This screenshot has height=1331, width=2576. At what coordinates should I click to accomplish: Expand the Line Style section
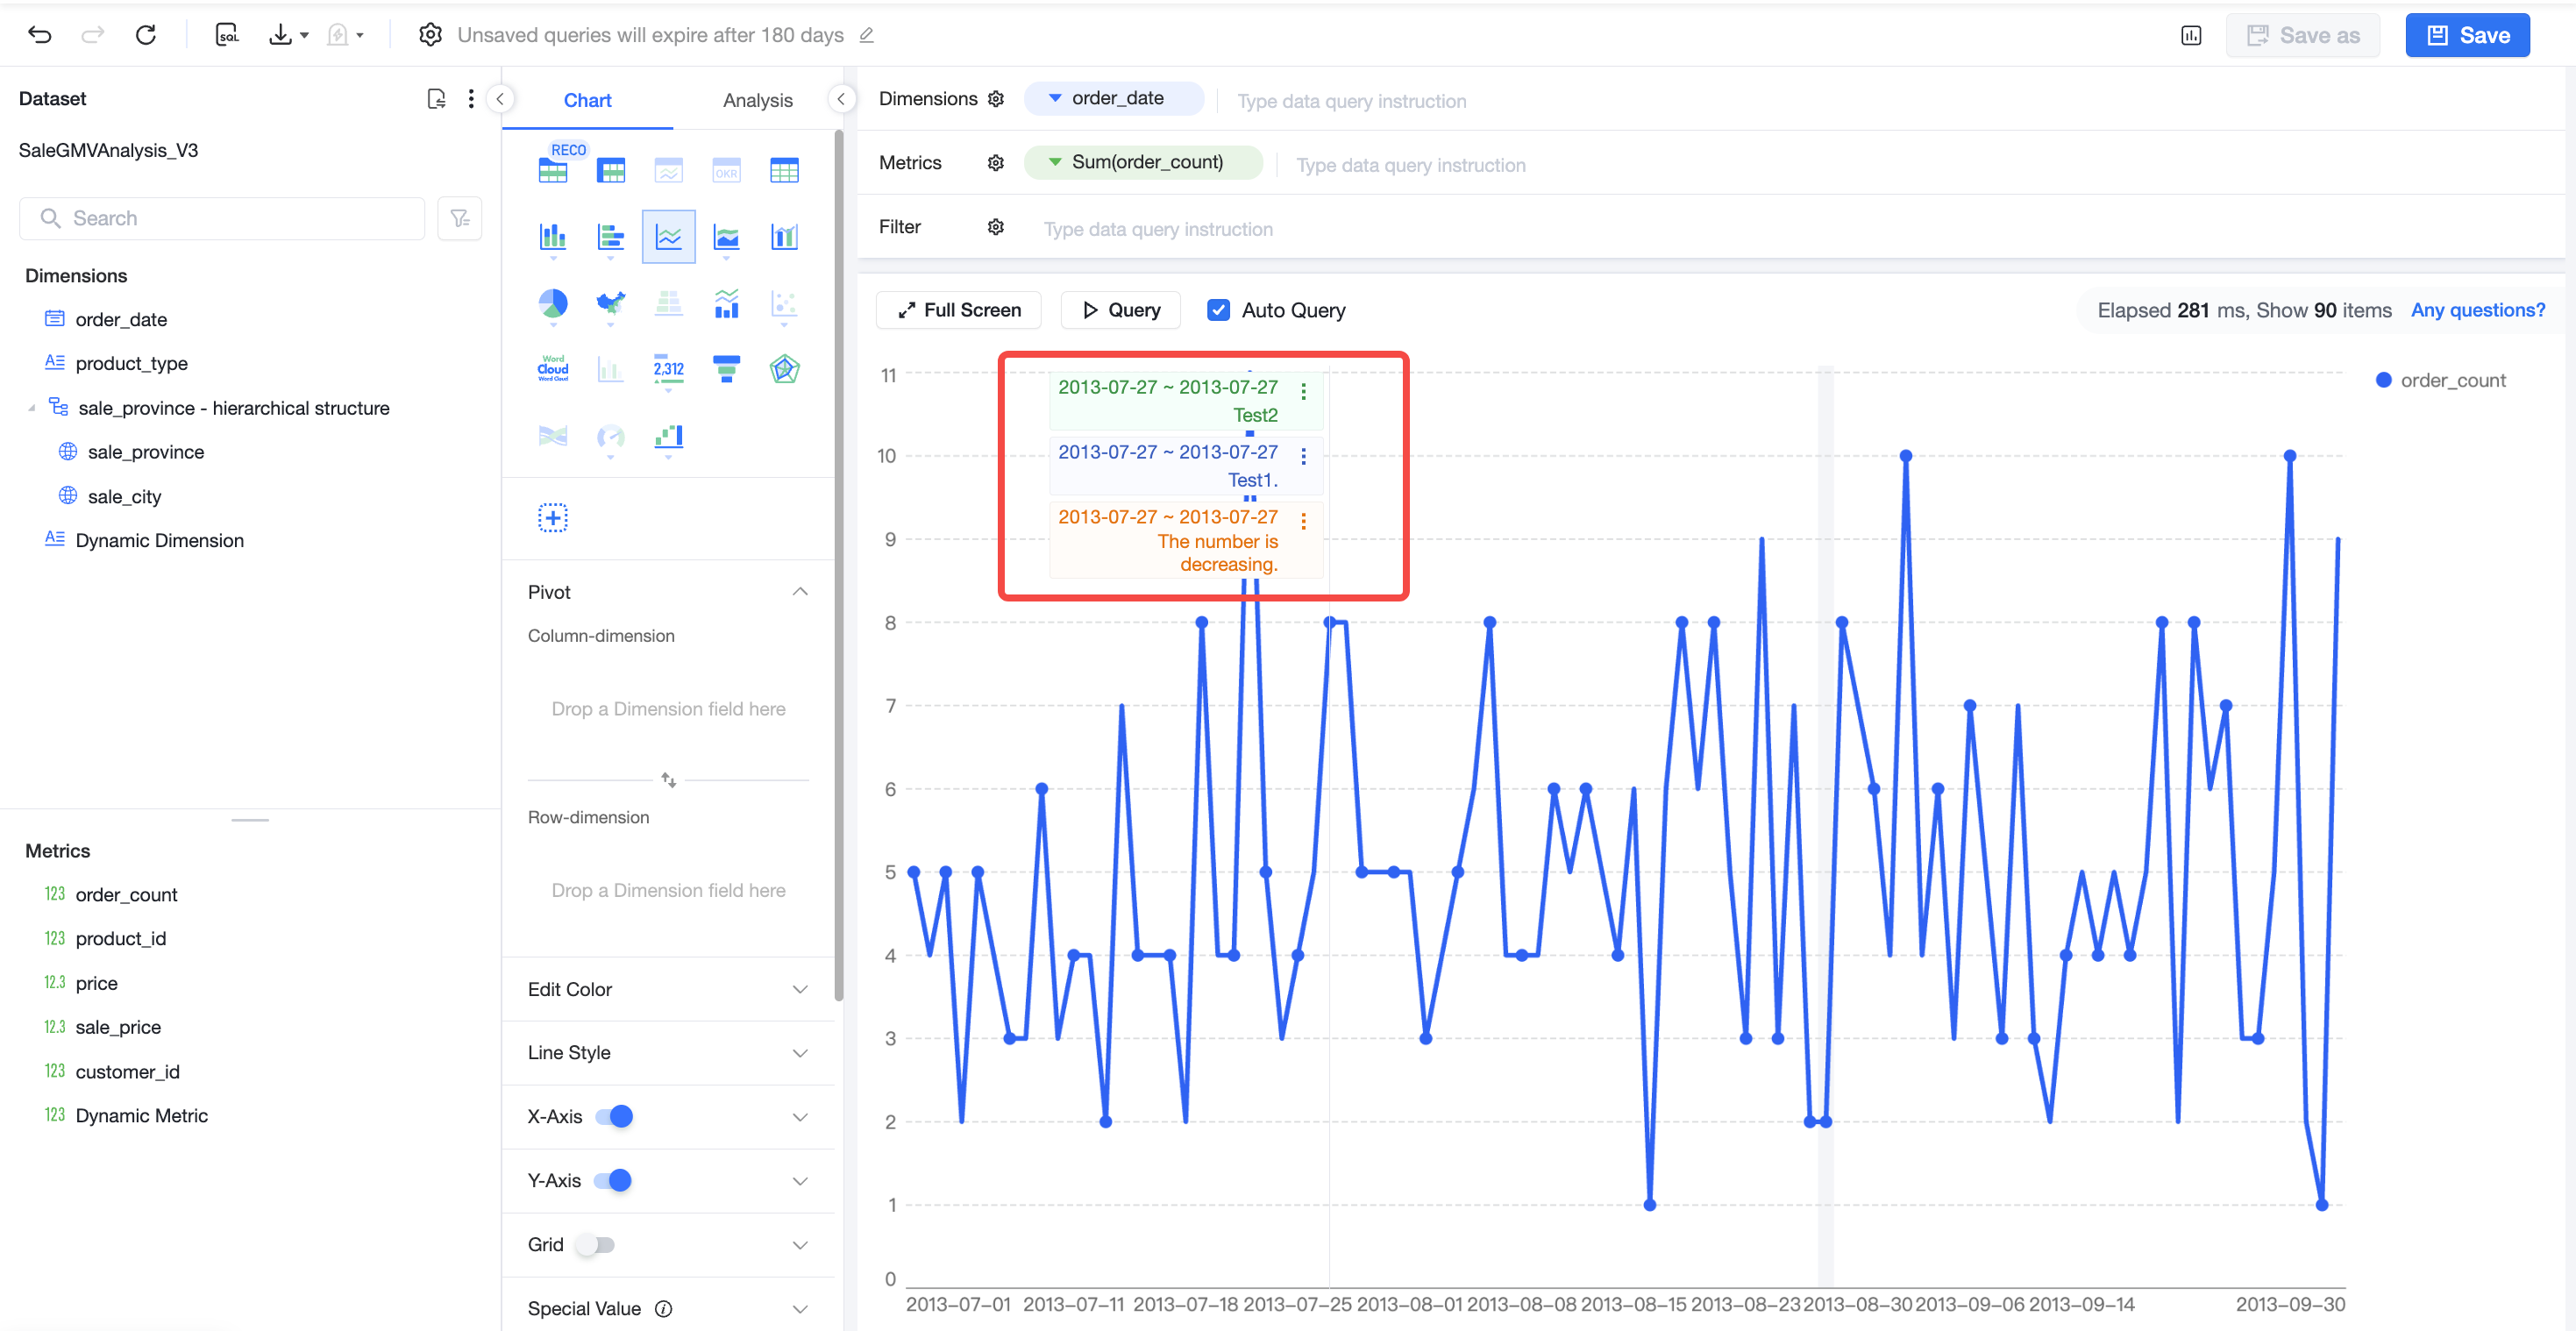[x=668, y=1053]
